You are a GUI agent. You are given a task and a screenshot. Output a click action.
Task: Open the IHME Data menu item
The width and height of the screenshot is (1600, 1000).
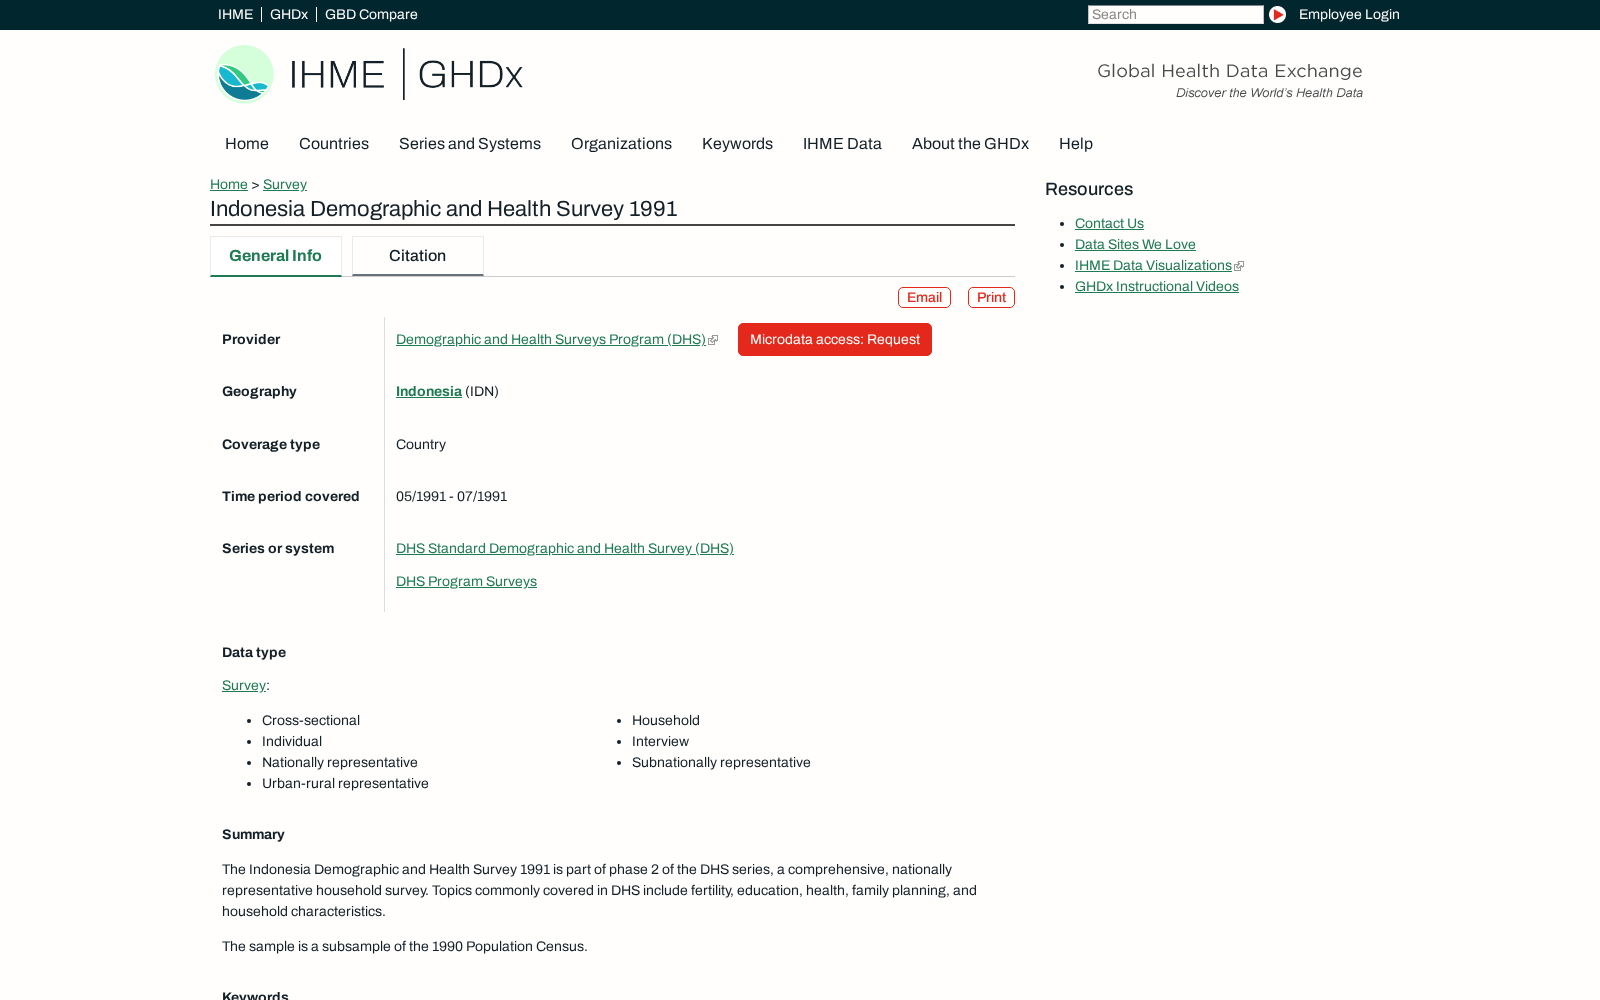coord(842,144)
